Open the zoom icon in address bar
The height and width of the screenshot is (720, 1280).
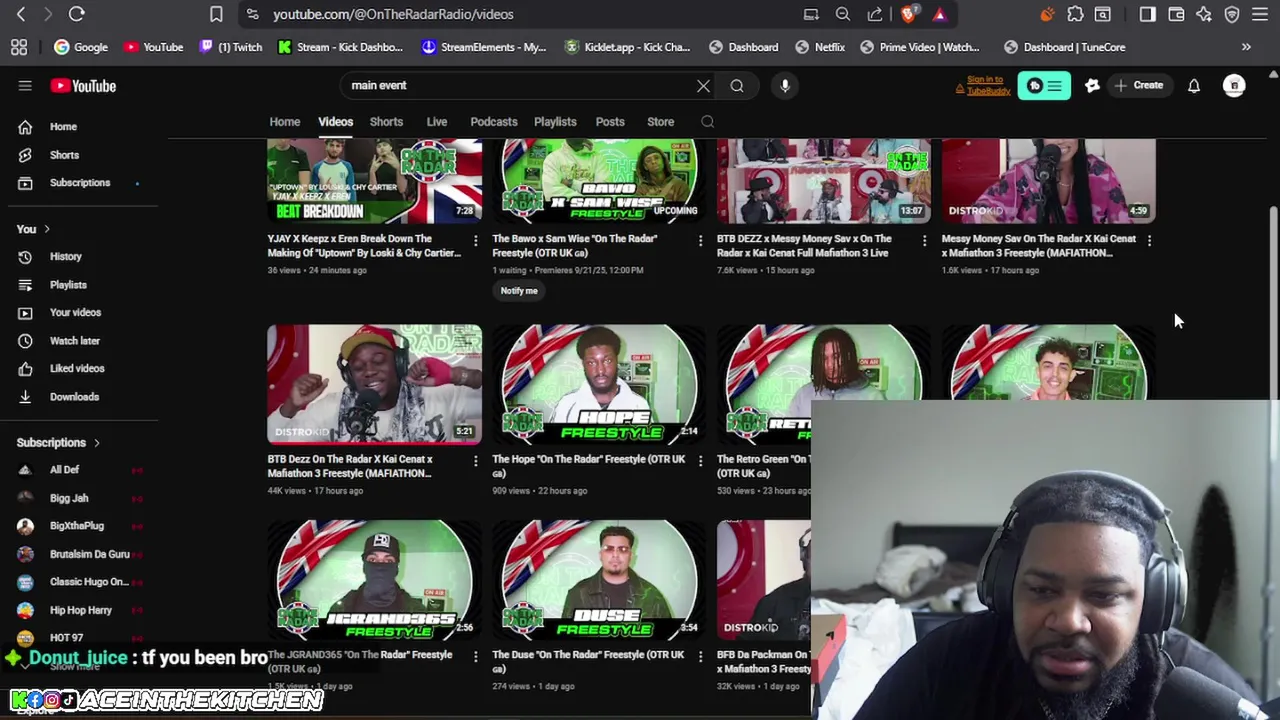pos(843,14)
